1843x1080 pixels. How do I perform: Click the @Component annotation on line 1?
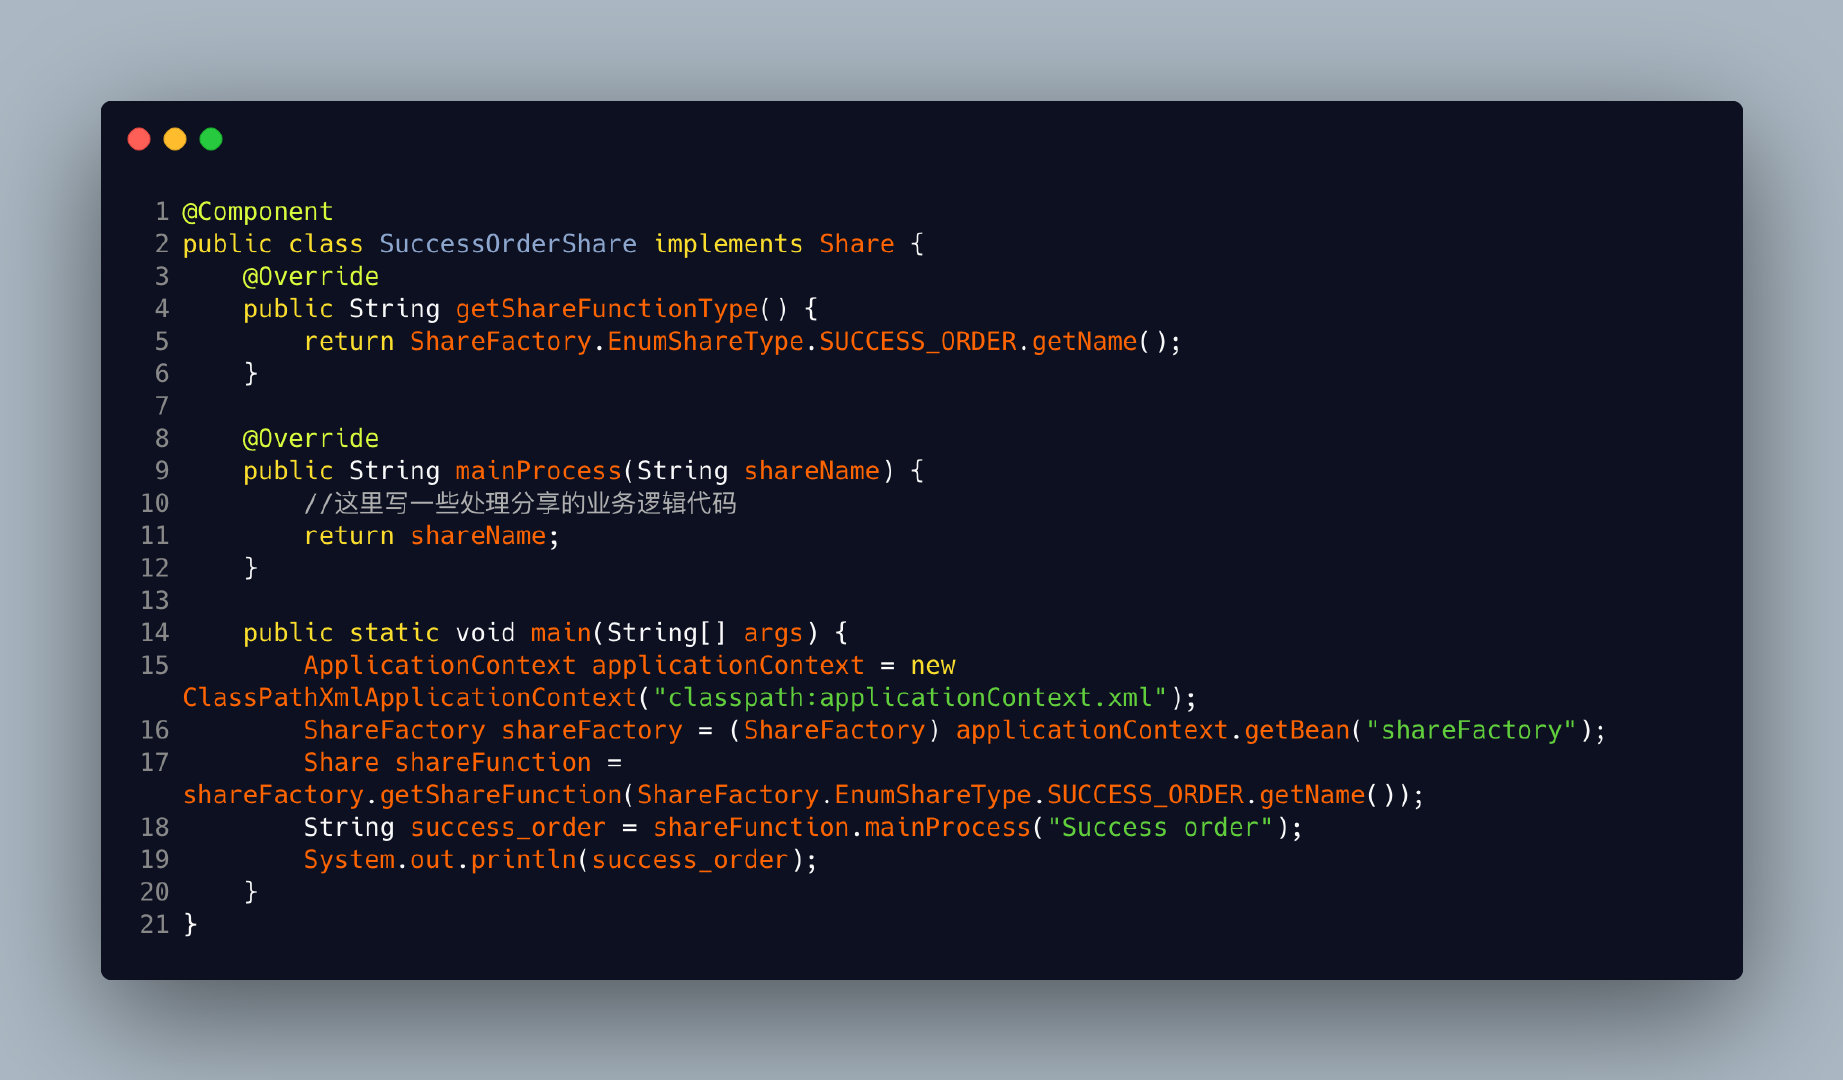[x=258, y=212]
